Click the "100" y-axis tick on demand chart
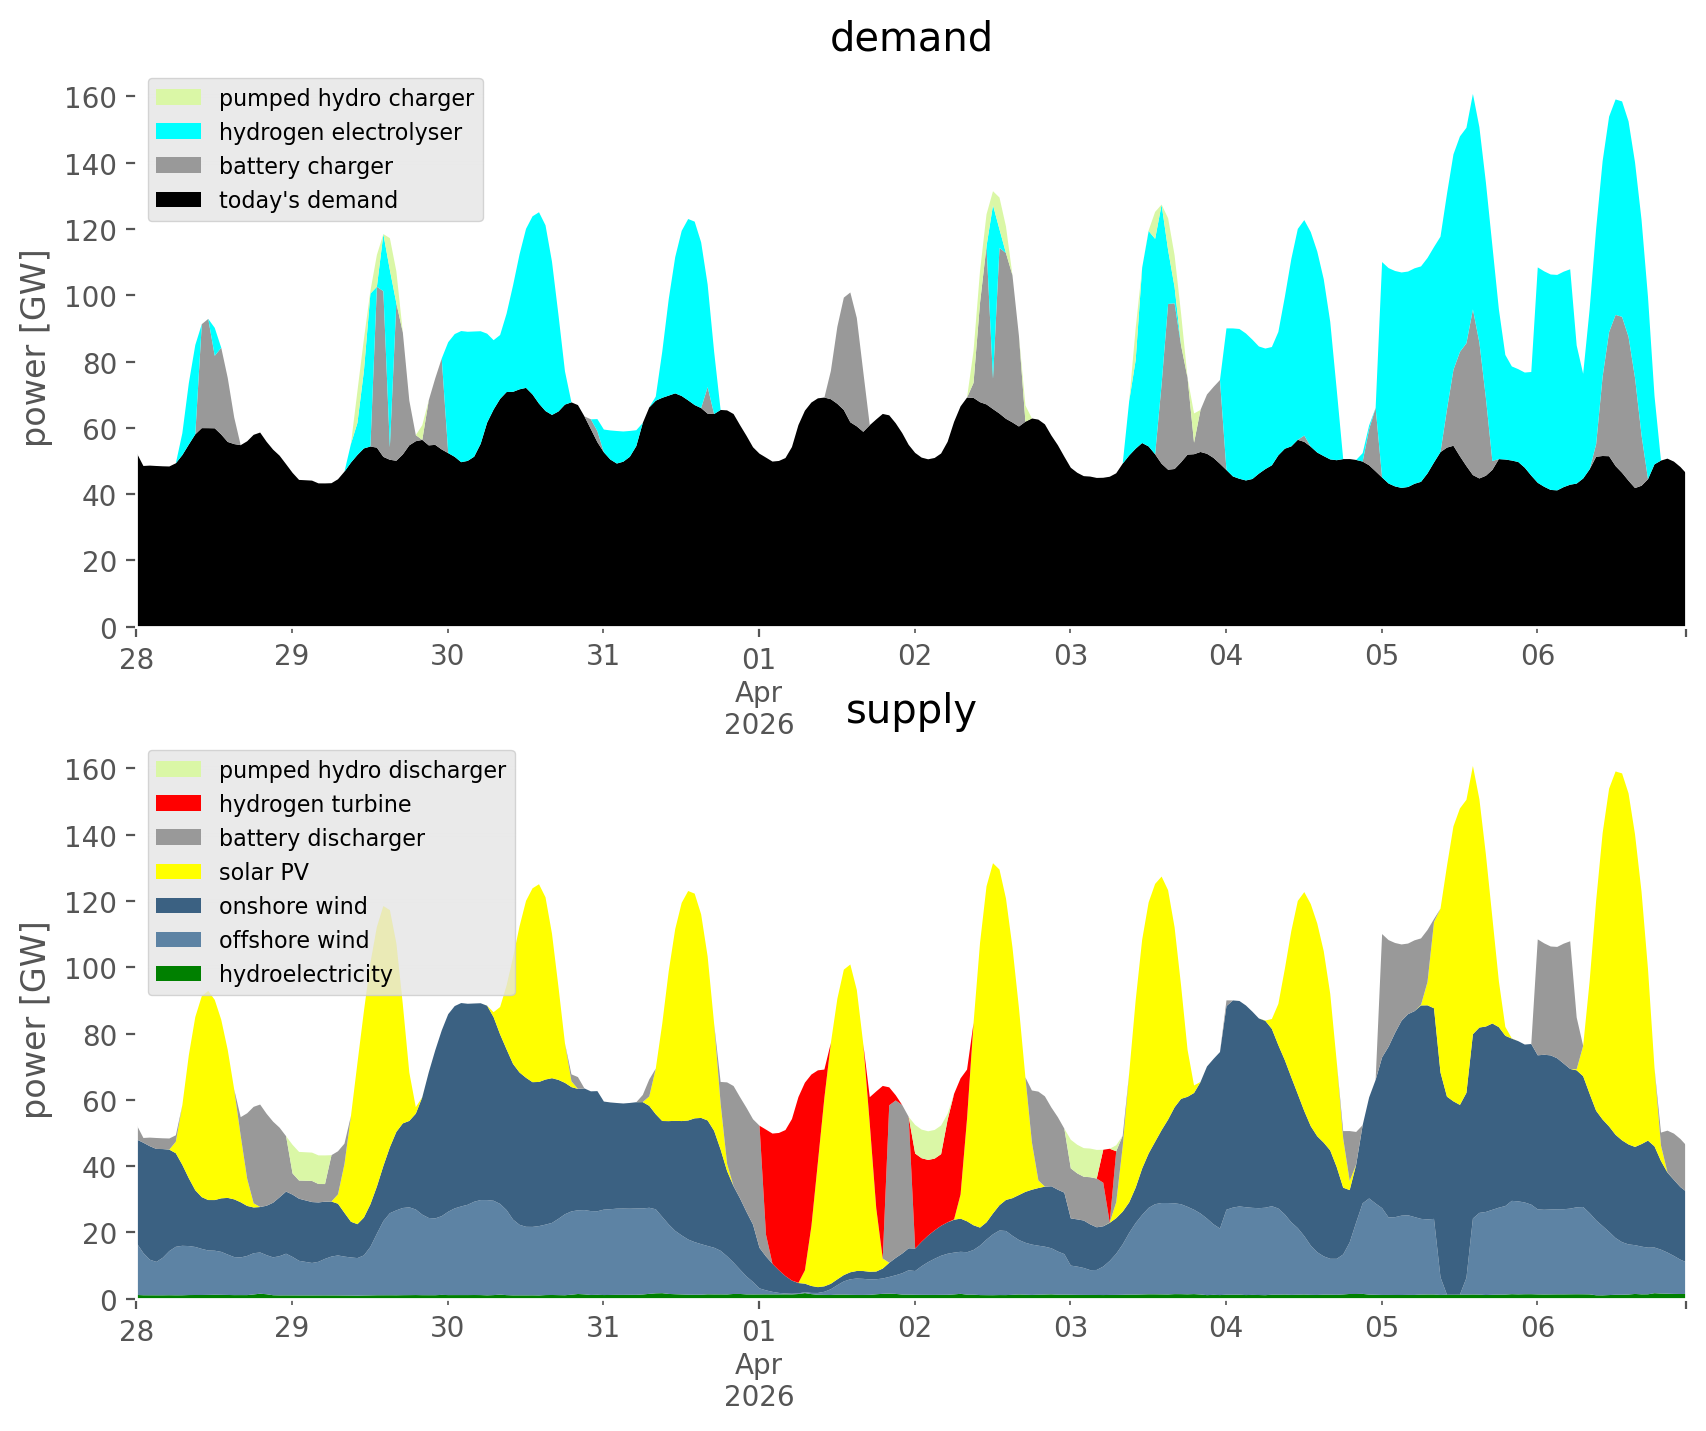The image size is (1706, 1431). tap(89, 296)
